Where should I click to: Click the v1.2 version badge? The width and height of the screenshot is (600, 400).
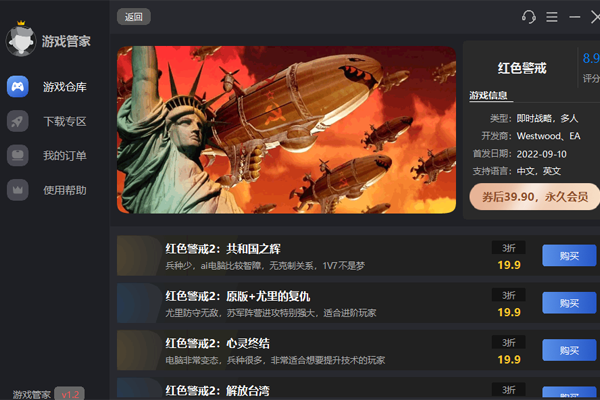coord(70,394)
